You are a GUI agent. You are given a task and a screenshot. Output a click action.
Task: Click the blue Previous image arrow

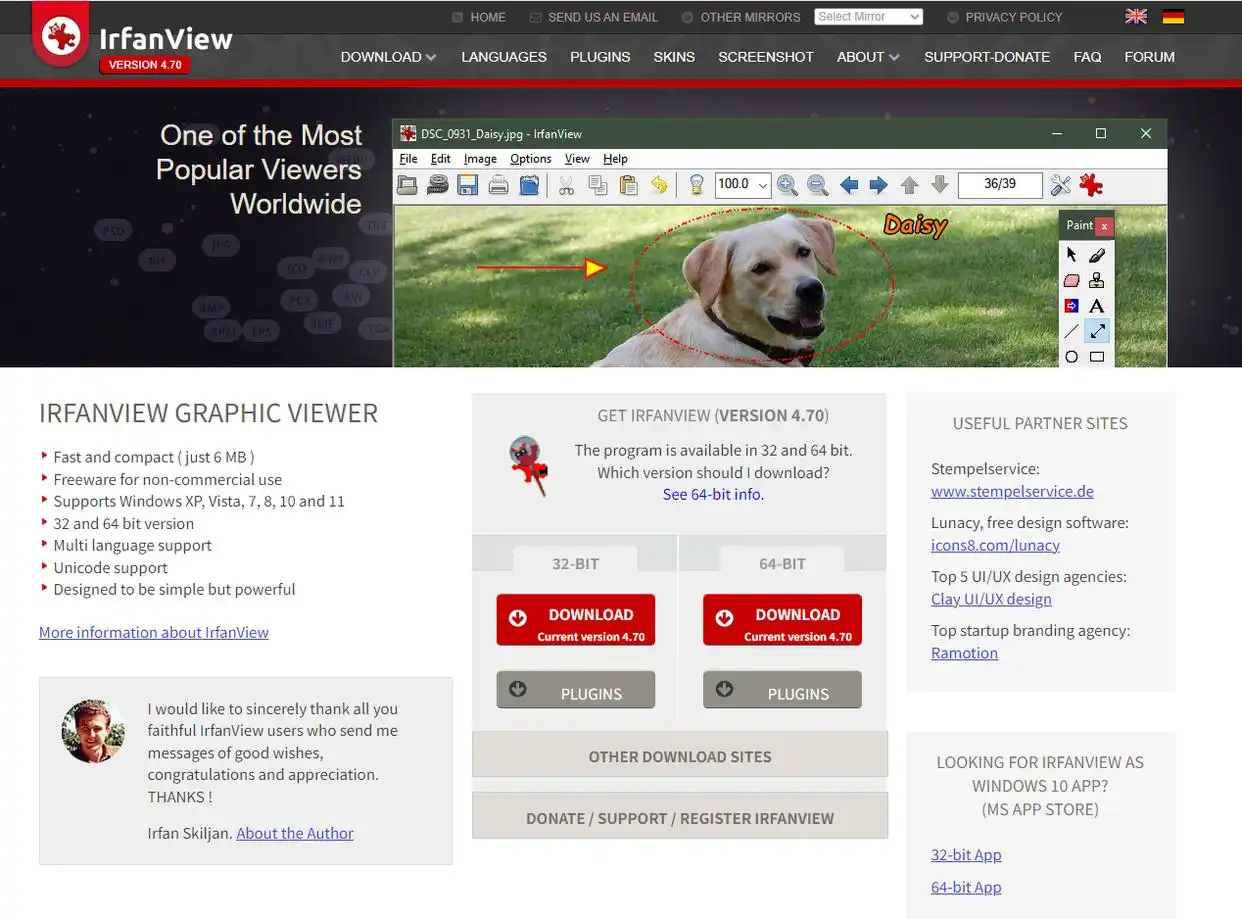(849, 185)
